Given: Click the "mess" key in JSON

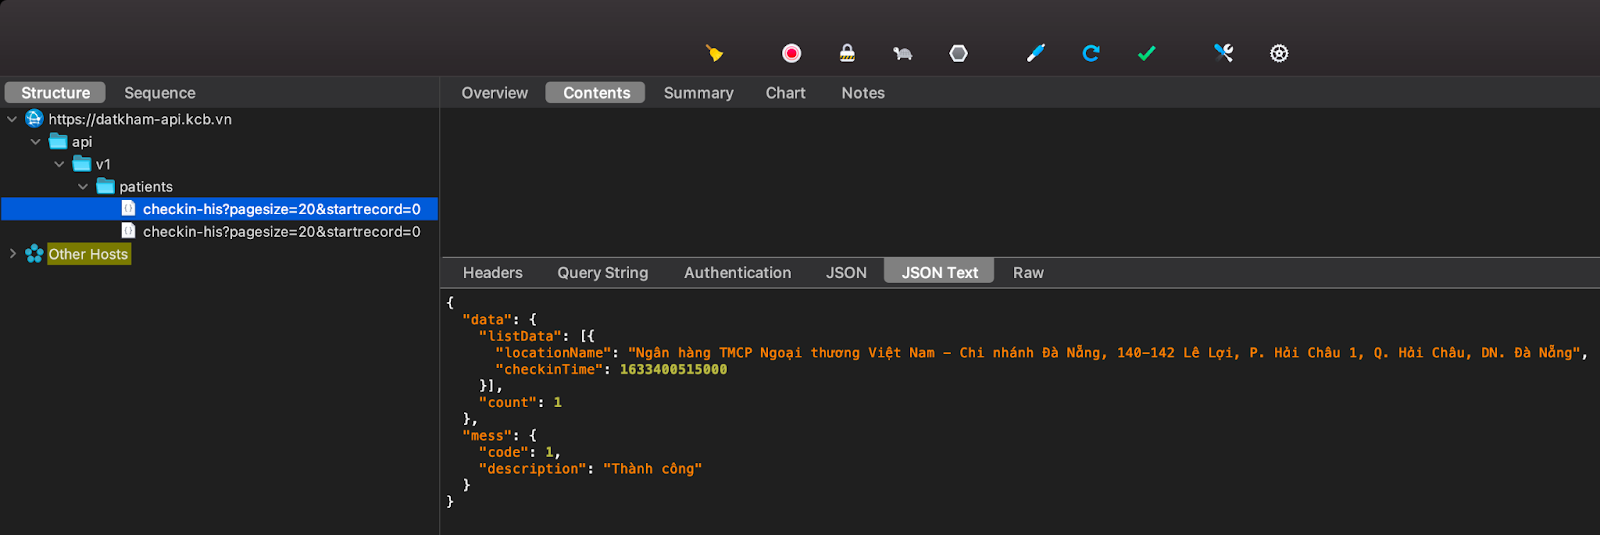Looking at the screenshot, I should point(487,436).
